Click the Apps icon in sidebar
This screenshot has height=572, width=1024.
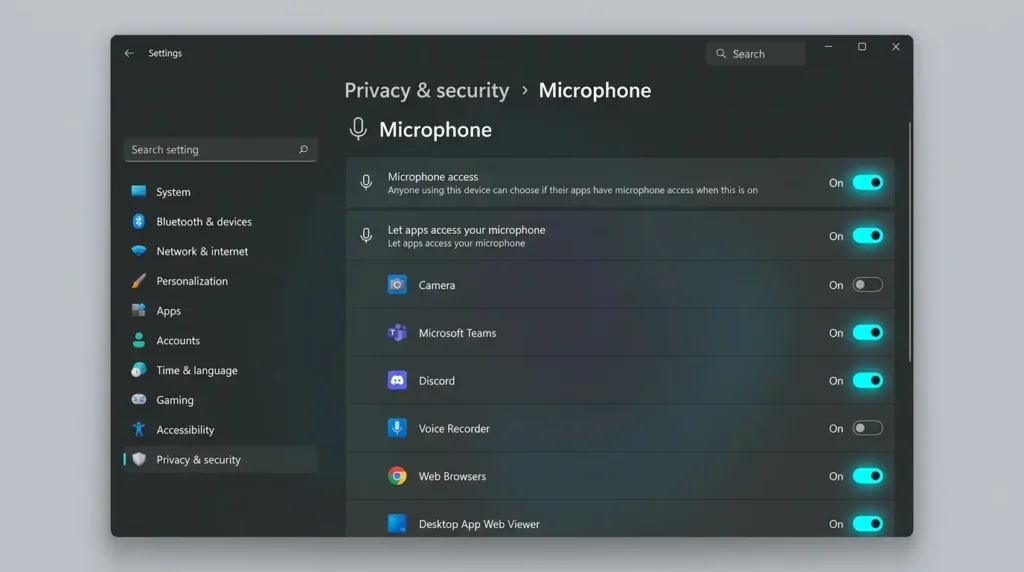pyautogui.click(x=138, y=310)
